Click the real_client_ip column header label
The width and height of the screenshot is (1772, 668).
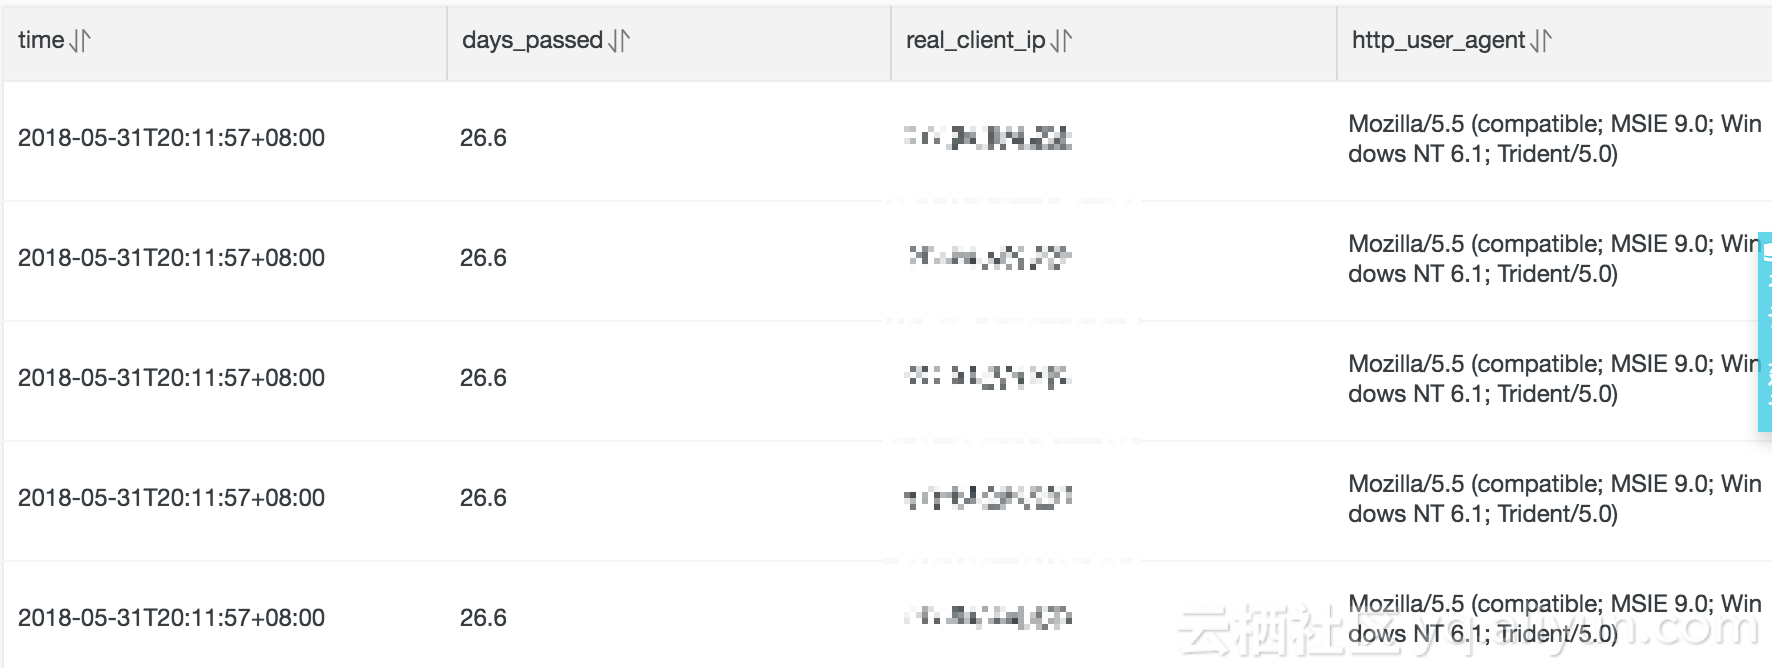click(x=975, y=41)
